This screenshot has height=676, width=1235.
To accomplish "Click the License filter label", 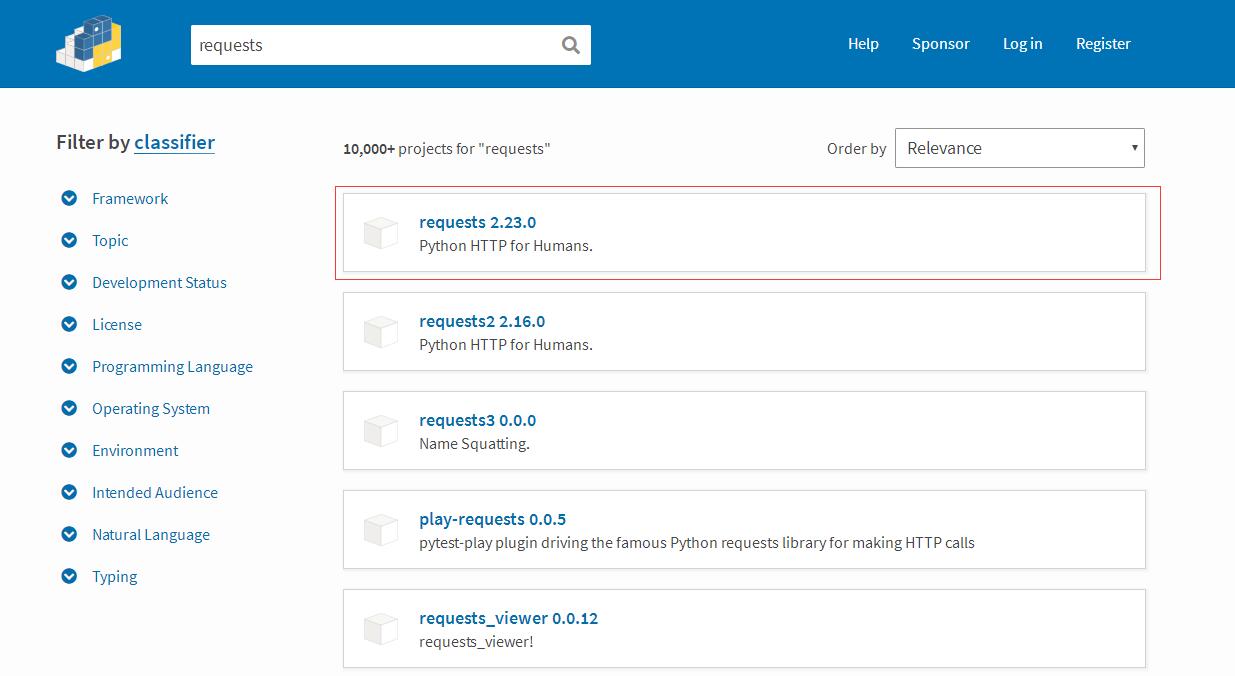I will [x=117, y=325].
